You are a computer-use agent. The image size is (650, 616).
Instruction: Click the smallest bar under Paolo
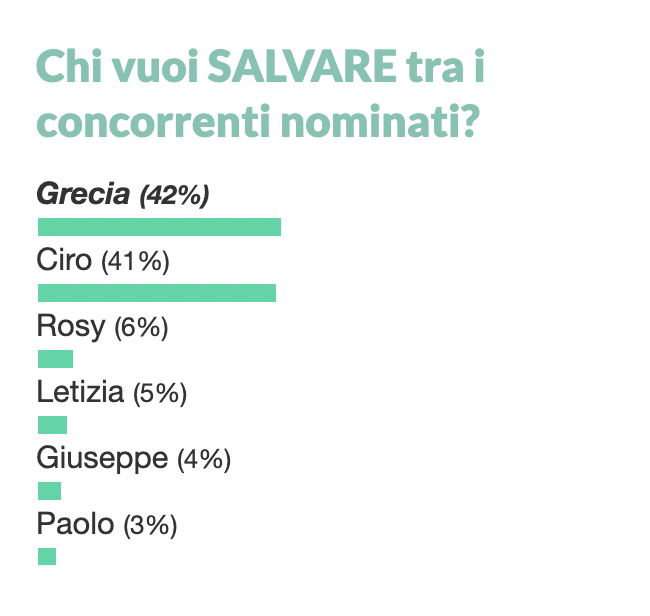pyautogui.click(x=47, y=556)
